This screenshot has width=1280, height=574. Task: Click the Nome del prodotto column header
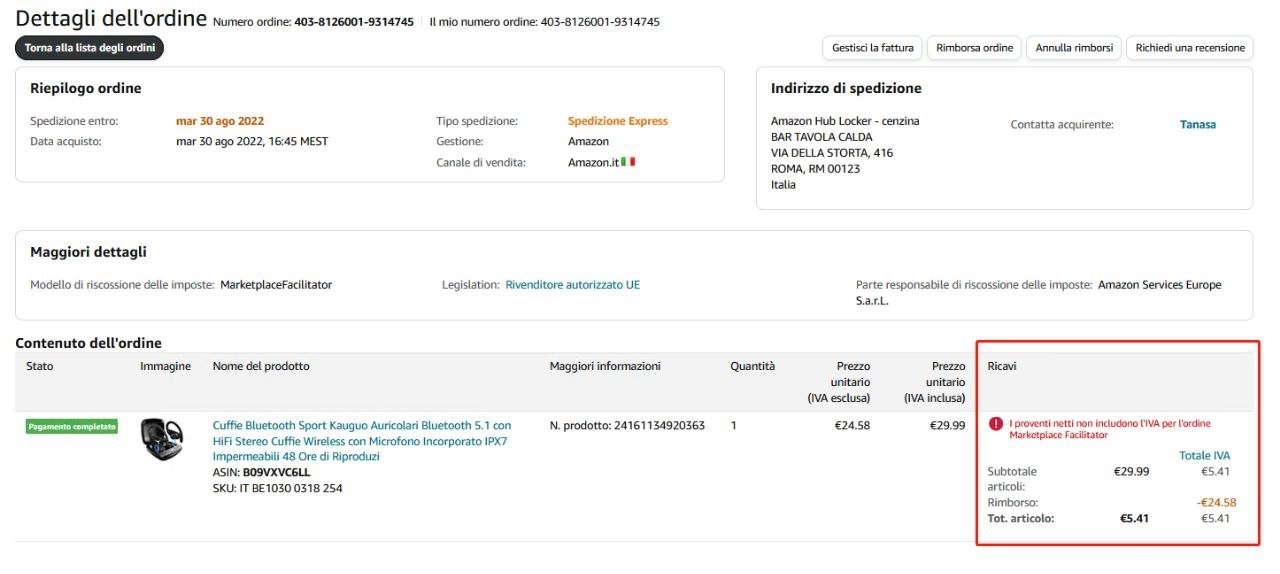pos(261,366)
